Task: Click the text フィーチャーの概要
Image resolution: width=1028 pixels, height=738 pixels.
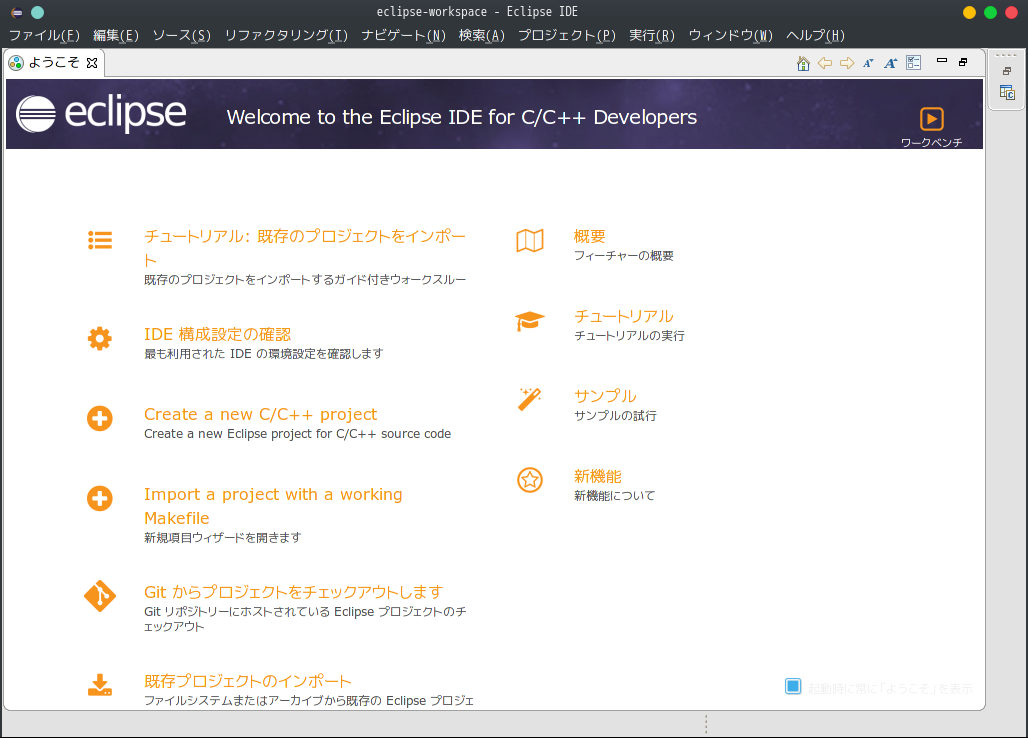Action: (x=623, y=256)
